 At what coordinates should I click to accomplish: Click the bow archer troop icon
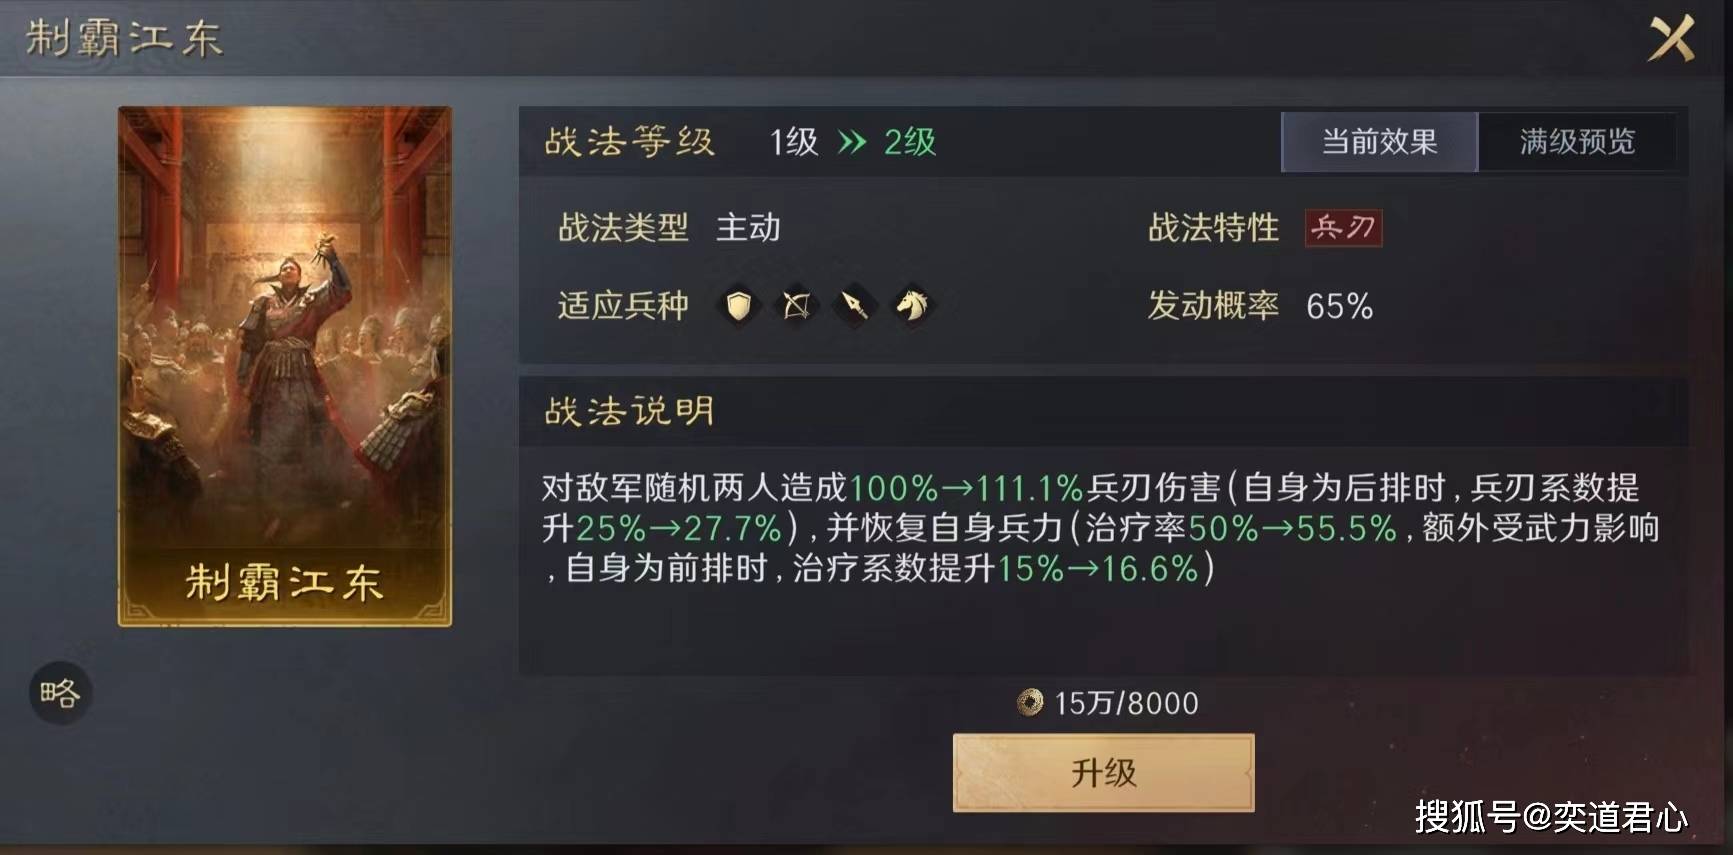coord(796,305)
